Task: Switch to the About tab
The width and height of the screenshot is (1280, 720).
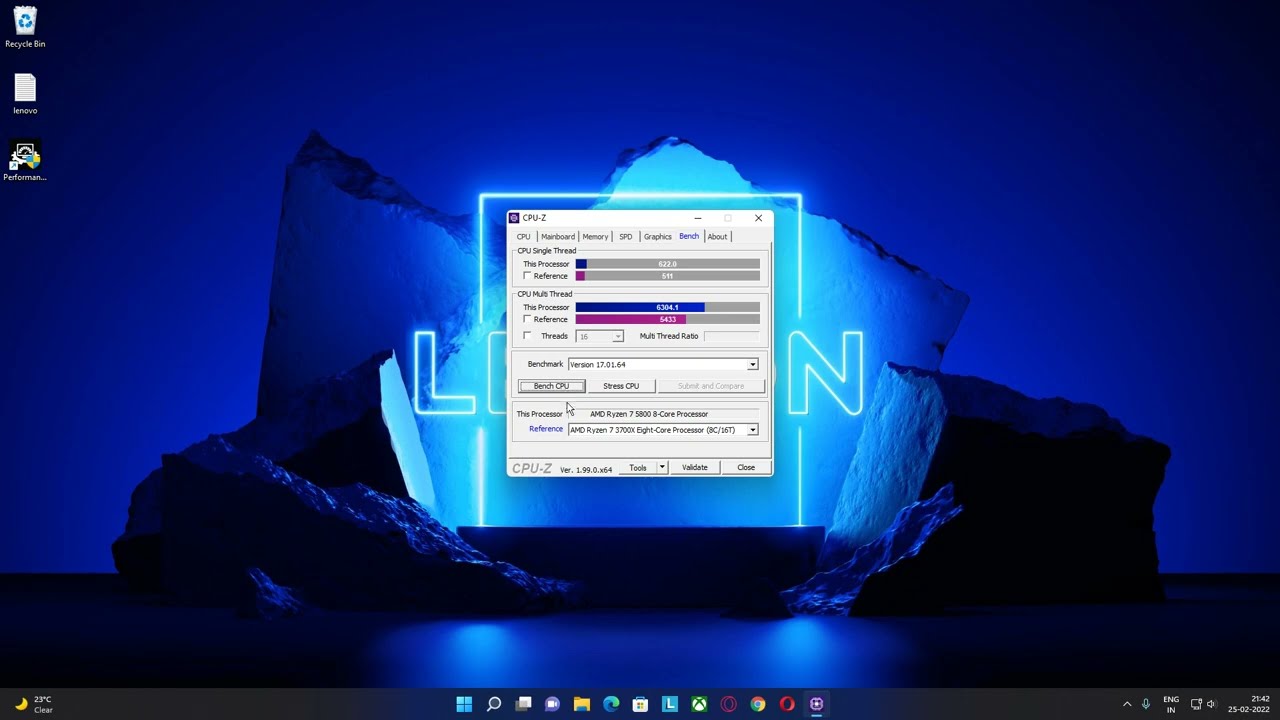Action: click(x=717, y=237)
